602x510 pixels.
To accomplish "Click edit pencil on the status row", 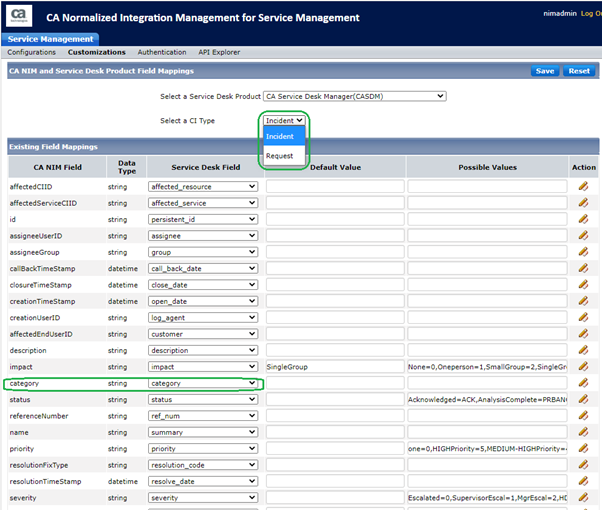I will [x=583, y=400].
